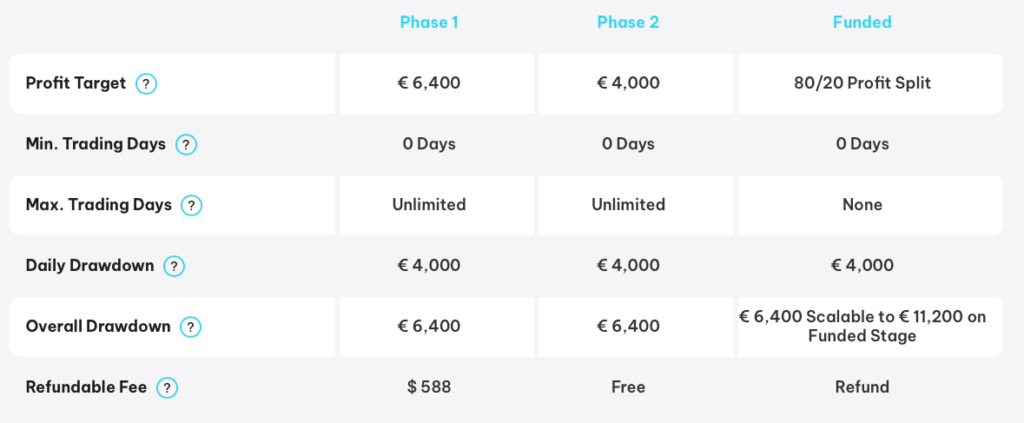Image resolution: width=1024 pixels, height=423 pixels.
Task: Click Phase 2 profit target € 4,000
Action: [x=628, y=84]
